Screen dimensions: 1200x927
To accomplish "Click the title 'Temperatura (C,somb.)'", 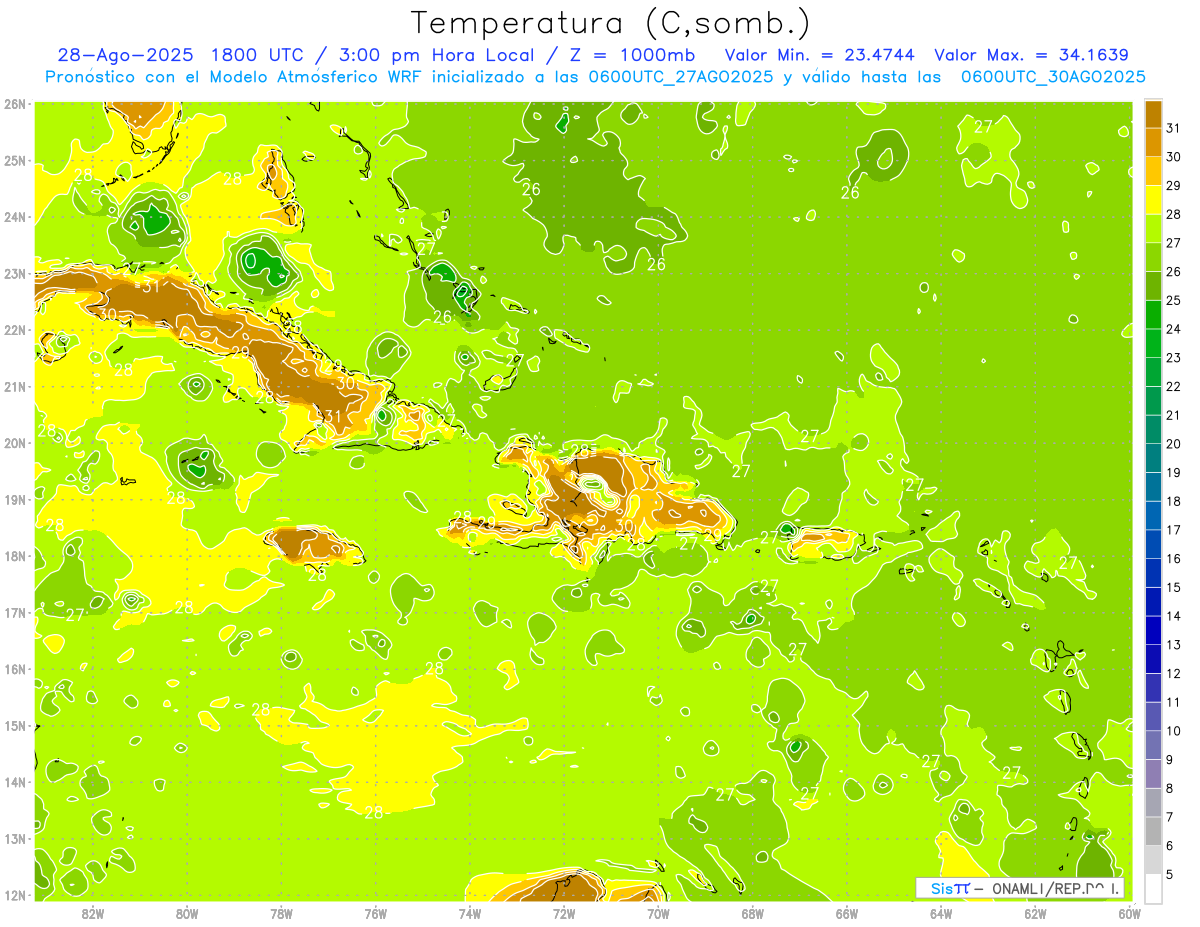I will point(611,23).
